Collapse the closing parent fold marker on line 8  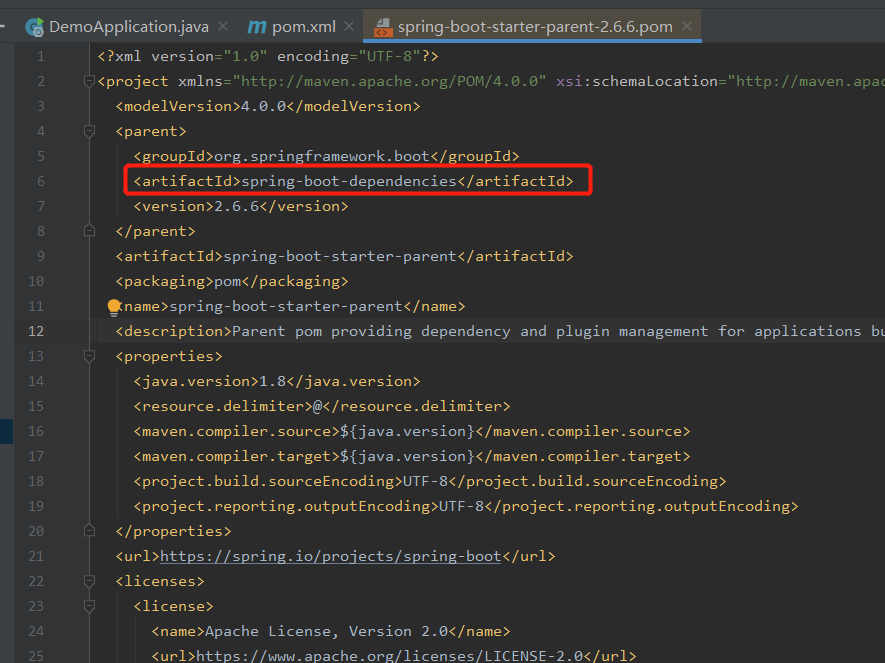tap(89, 231)
